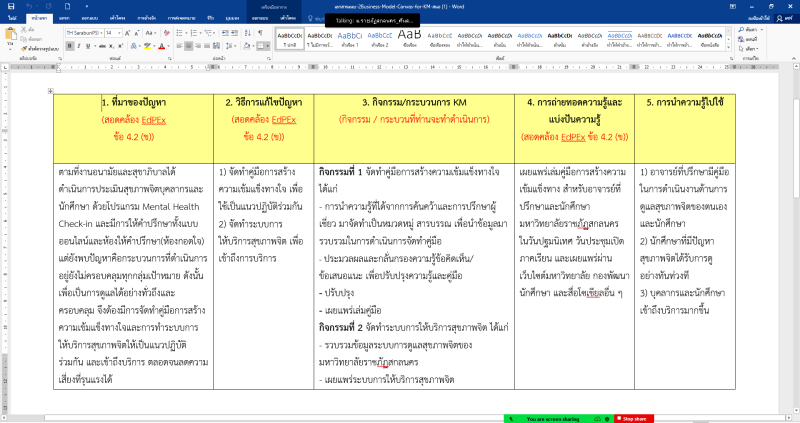Click the Increase font size icon
This screenshot has width=800, height=423.
coord(127,33)
